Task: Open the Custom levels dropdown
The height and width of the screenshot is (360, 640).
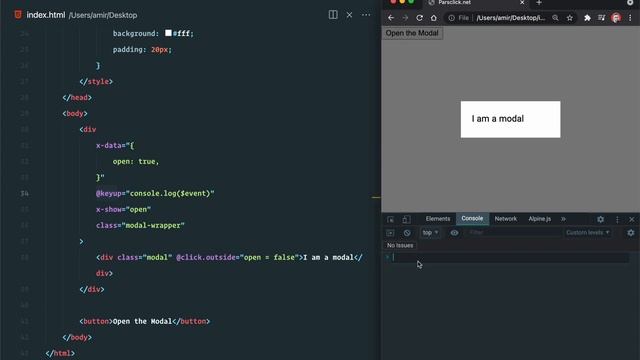Action: pos(588,233)
